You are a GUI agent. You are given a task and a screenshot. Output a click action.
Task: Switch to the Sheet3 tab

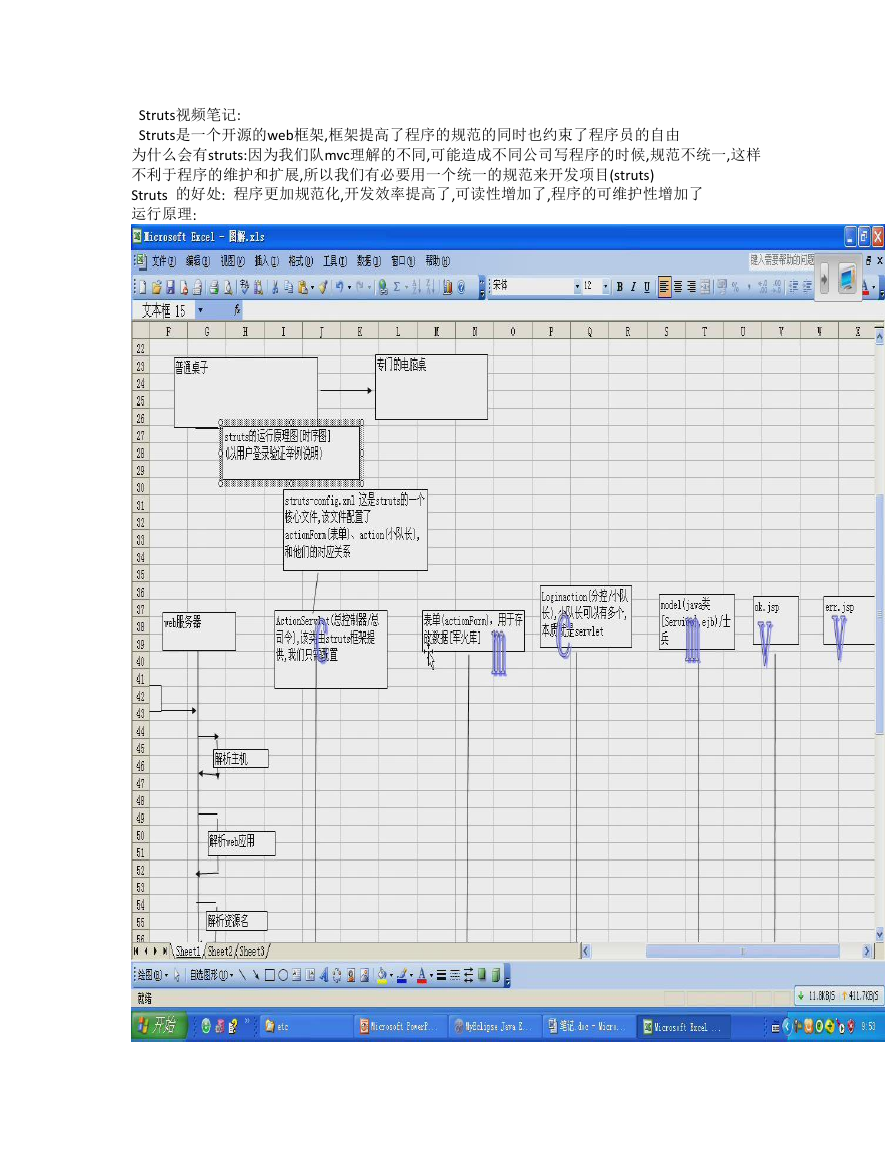tap(252, 952)
